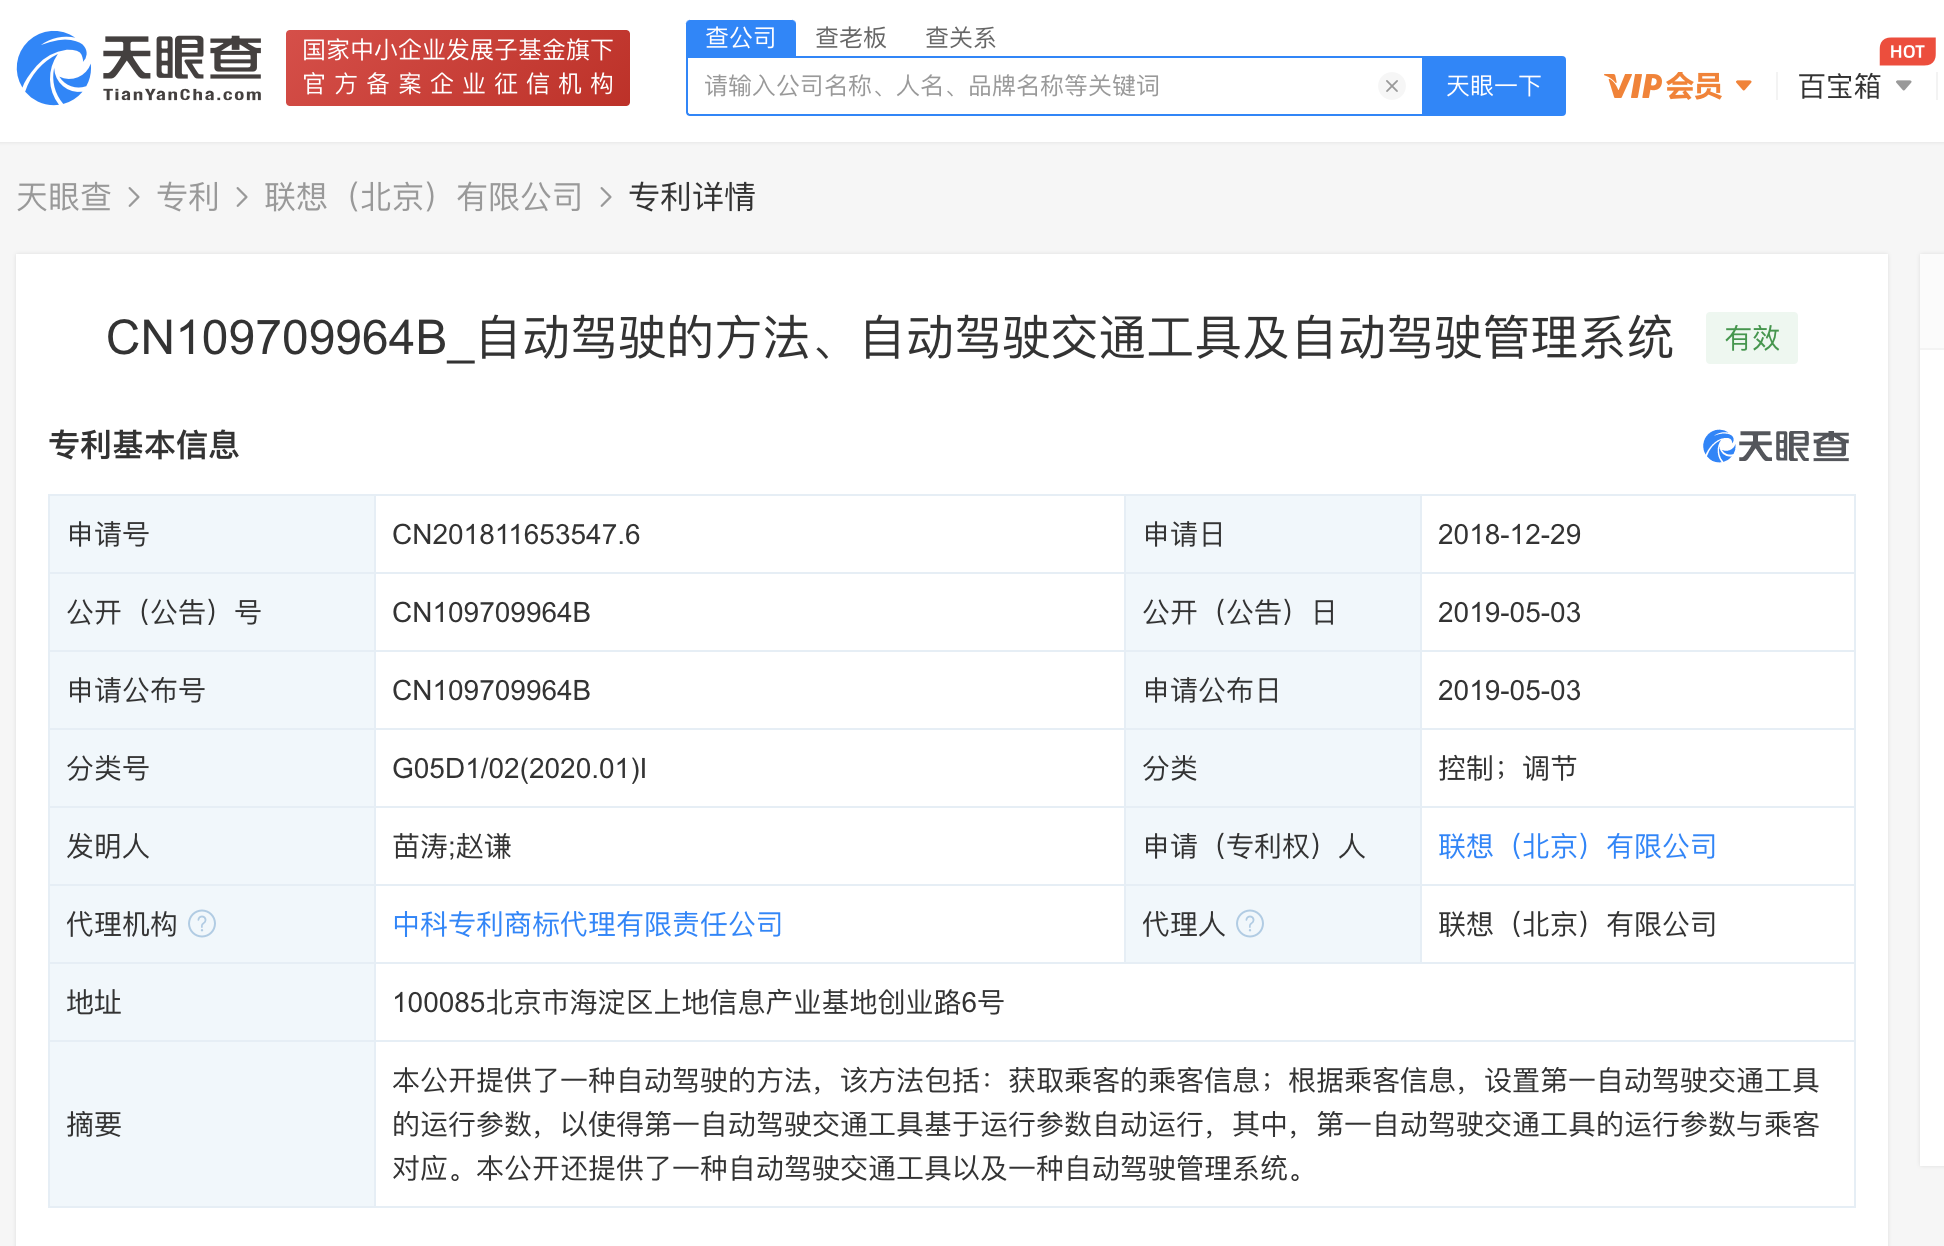
Task: Click 天眼查 watermark logo beside patent info
Action: (1776, 446)
